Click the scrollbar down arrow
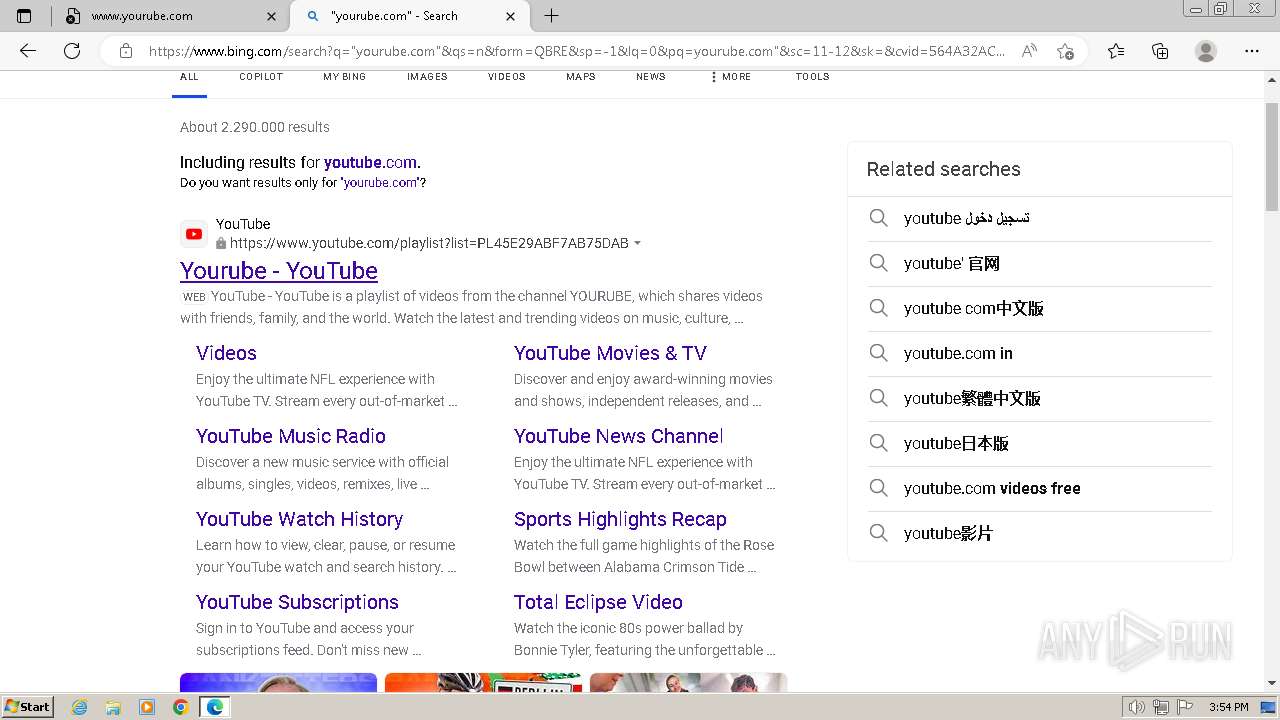Screen dimensions: 1280x720 click(x=1272, y=683)
